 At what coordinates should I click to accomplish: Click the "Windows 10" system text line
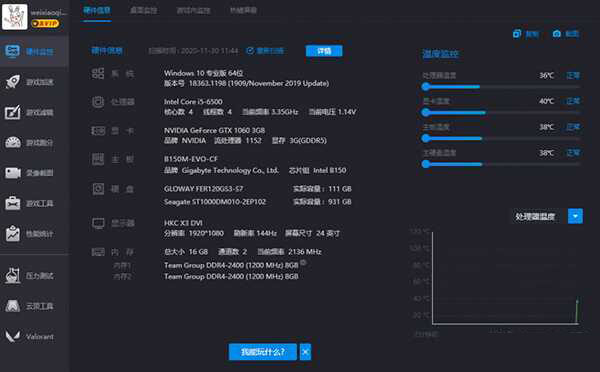tap(203, 73)
